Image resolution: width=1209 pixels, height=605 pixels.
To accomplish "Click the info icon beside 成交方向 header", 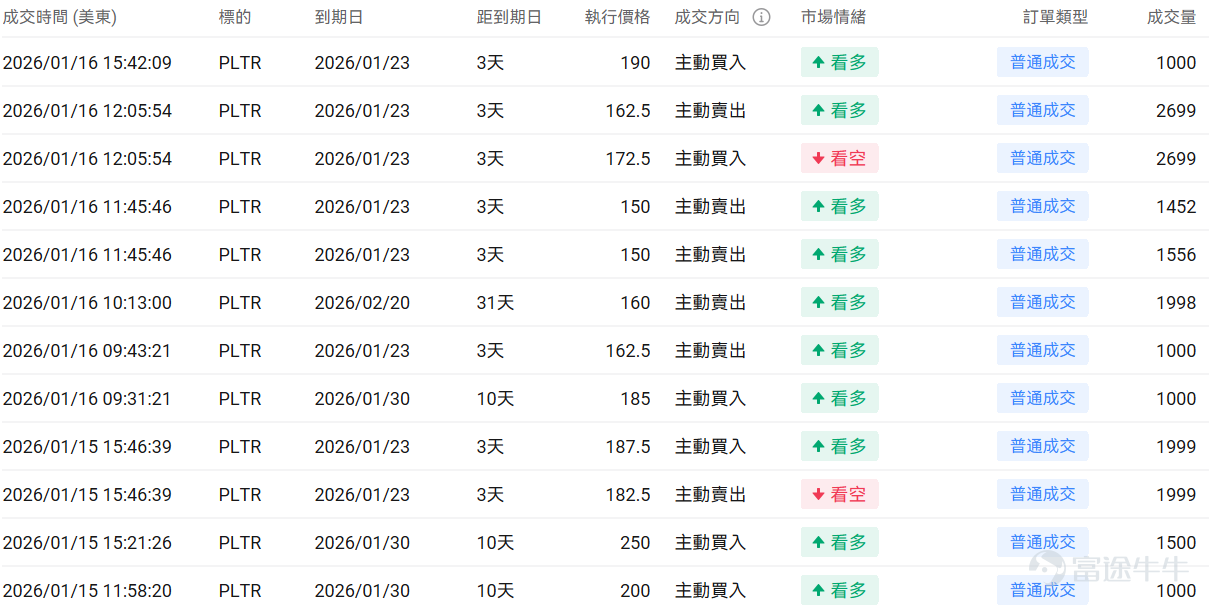I will click(x=761, y=17).
